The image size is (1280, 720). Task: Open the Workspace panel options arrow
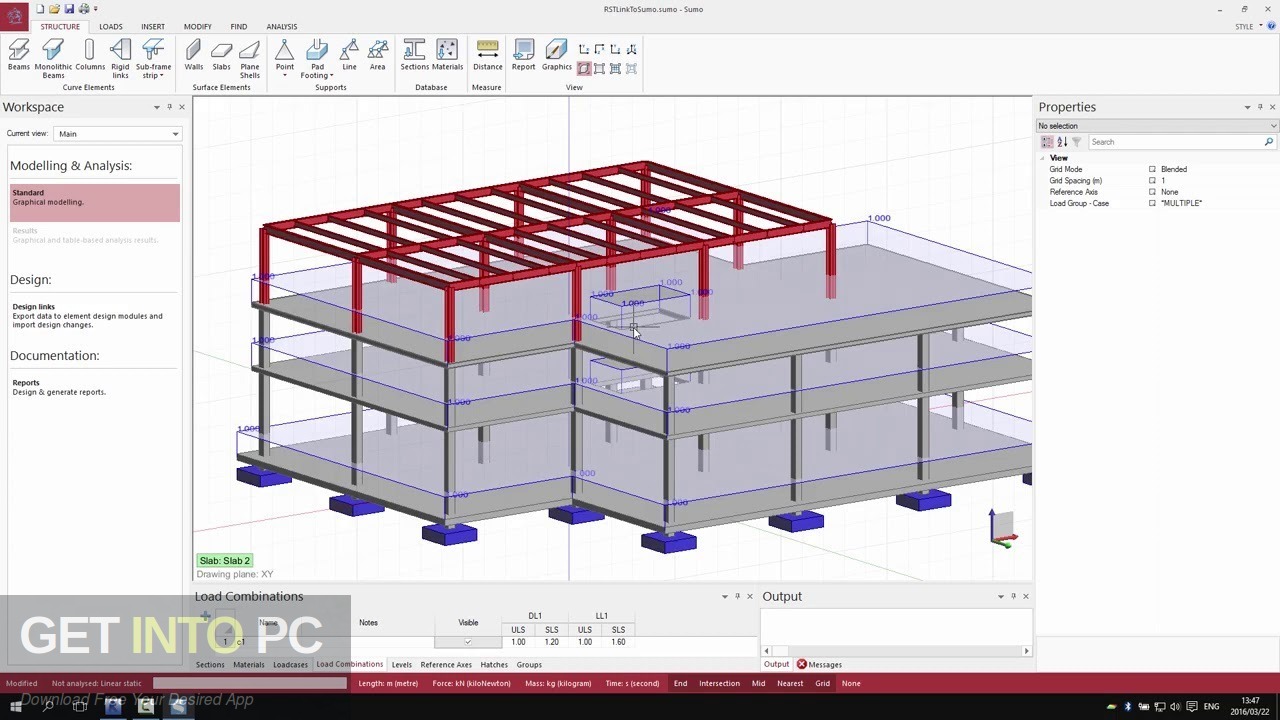click(x=156, y=107)
